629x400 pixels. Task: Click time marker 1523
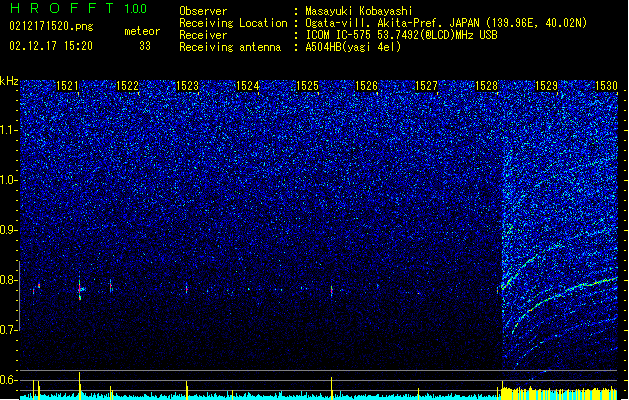pos(187,86)
